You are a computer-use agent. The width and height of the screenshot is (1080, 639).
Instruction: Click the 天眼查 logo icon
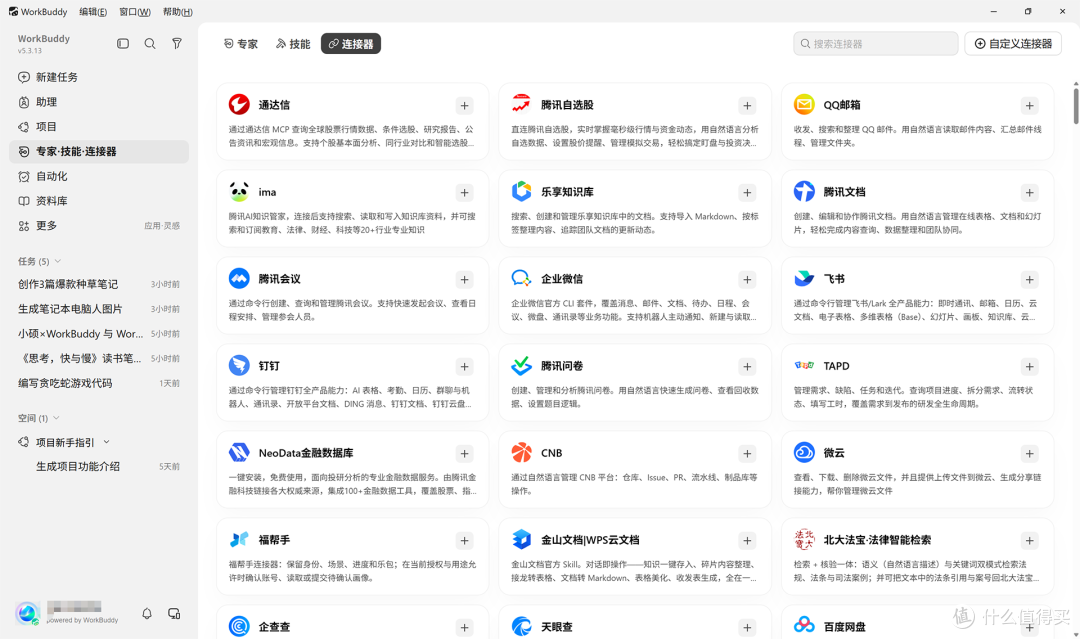pos(521,627)
